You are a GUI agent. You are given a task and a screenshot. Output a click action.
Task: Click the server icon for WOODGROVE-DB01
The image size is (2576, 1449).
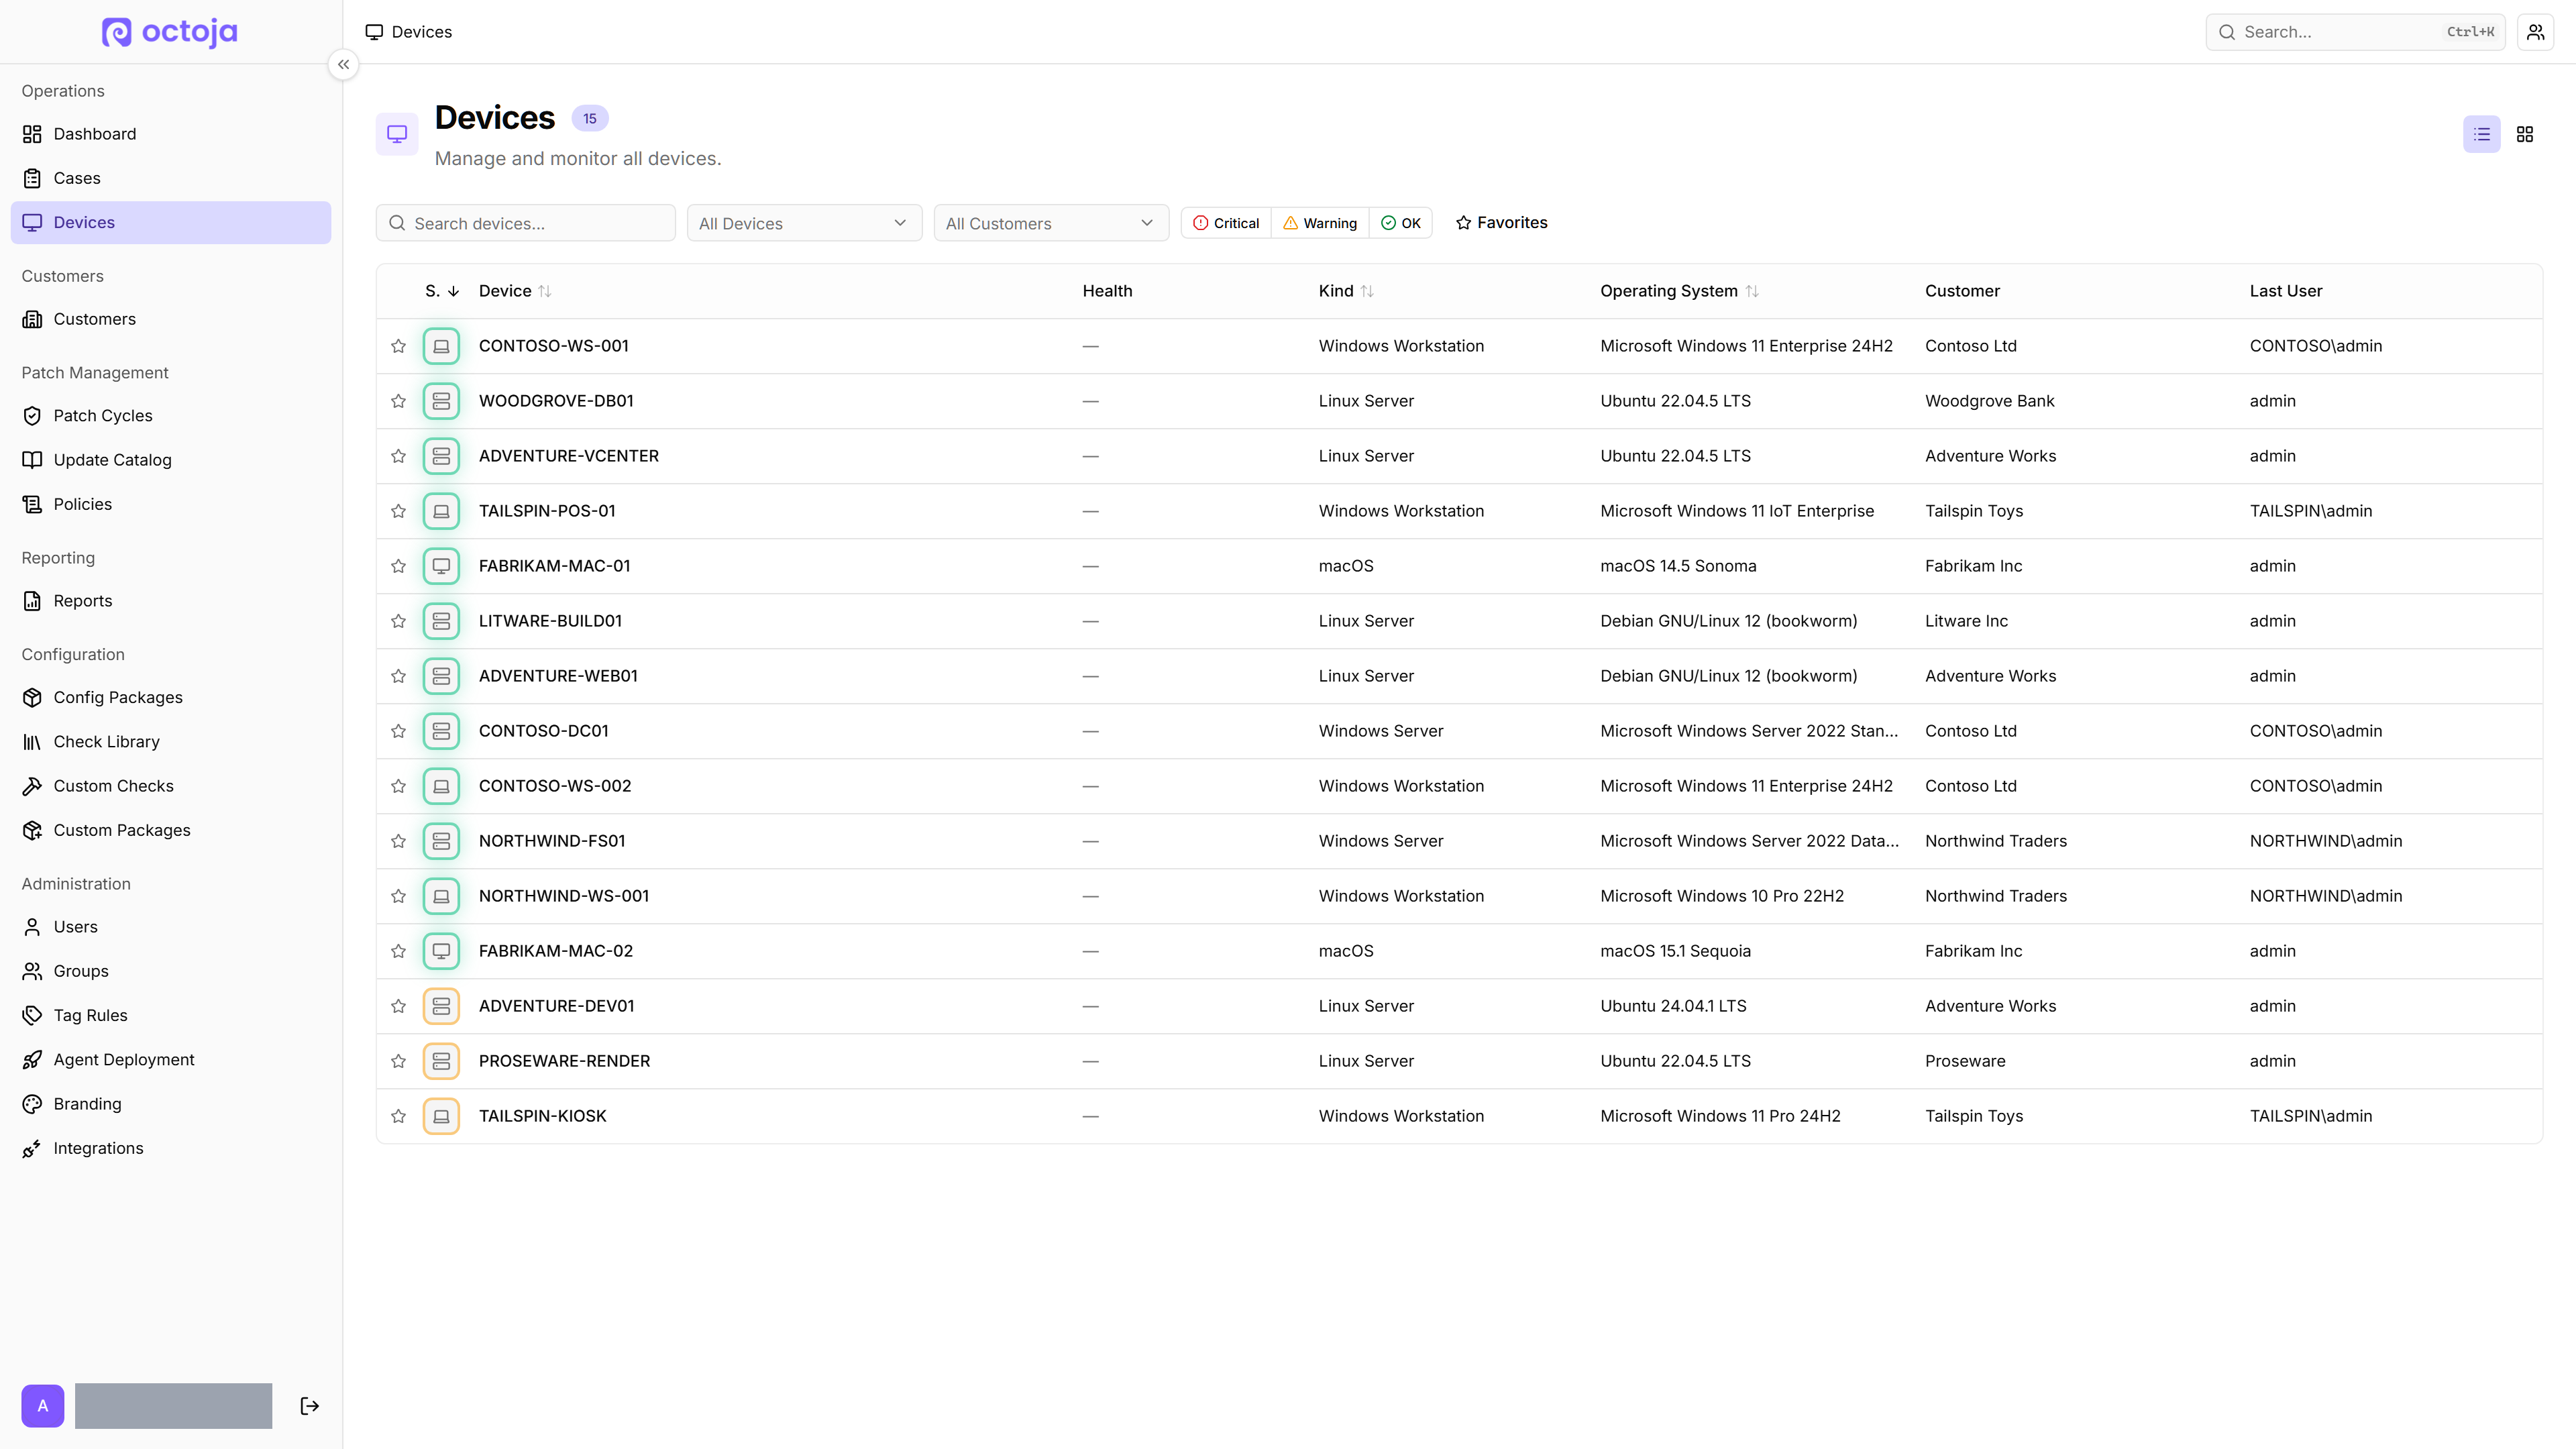[441, 401]
